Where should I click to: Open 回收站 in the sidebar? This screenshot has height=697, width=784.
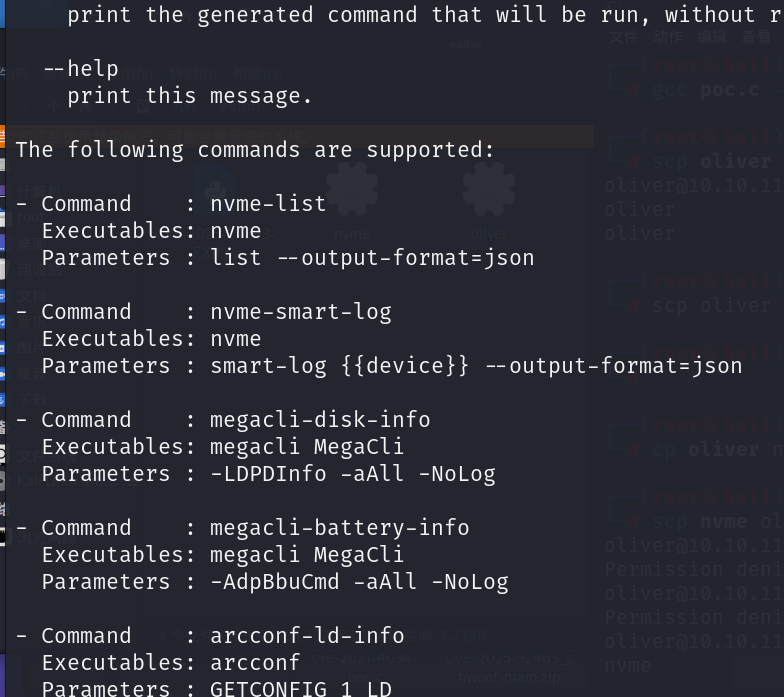(38, 269)
